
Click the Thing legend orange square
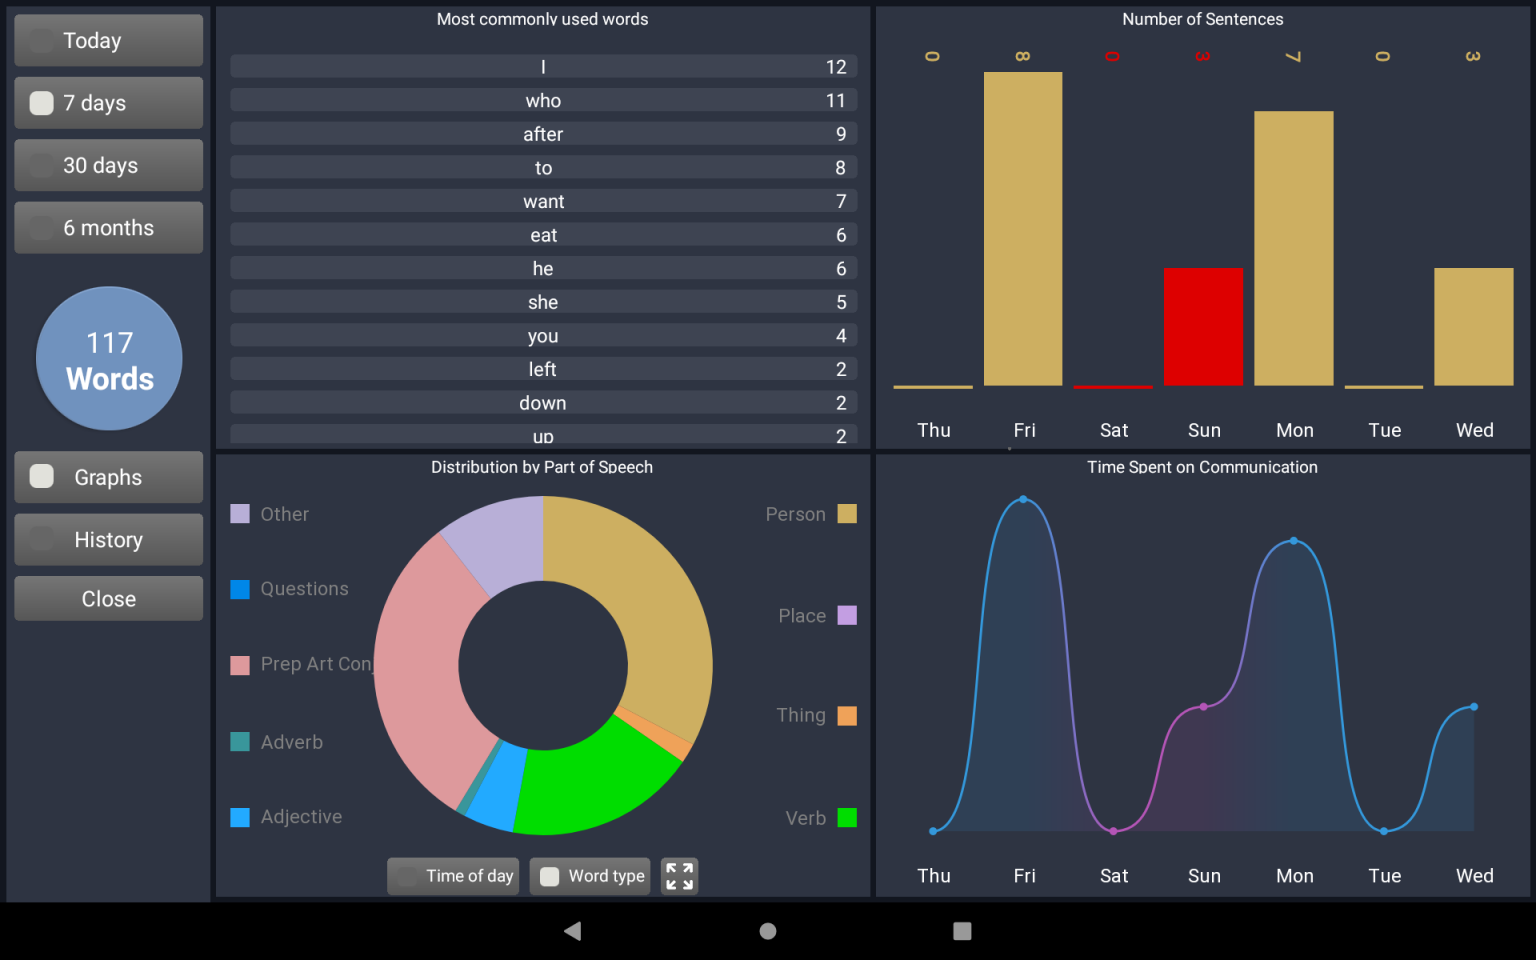[847, 716]
